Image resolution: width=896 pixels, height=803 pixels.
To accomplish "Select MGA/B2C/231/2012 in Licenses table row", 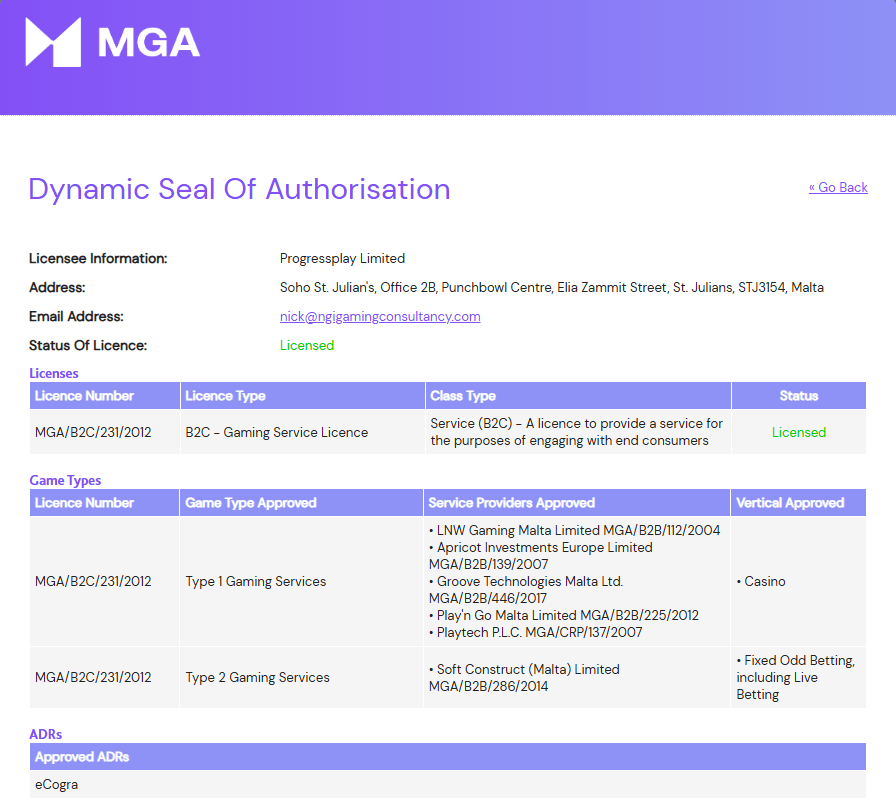I will [x=93, y=432].
